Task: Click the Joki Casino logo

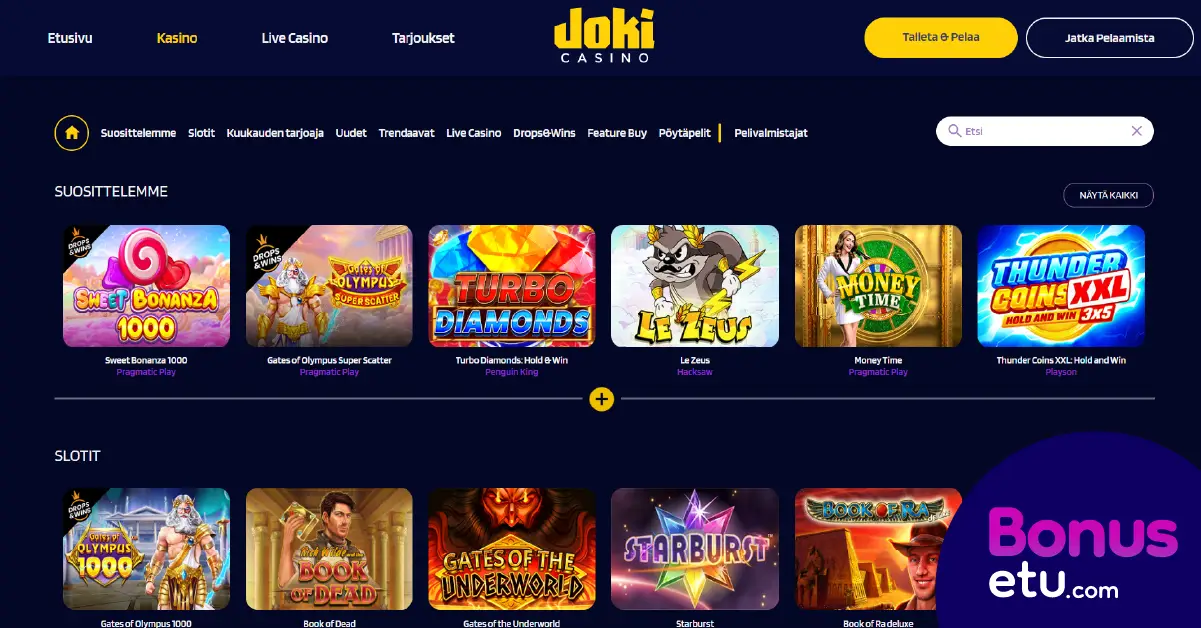Action: 604,36
